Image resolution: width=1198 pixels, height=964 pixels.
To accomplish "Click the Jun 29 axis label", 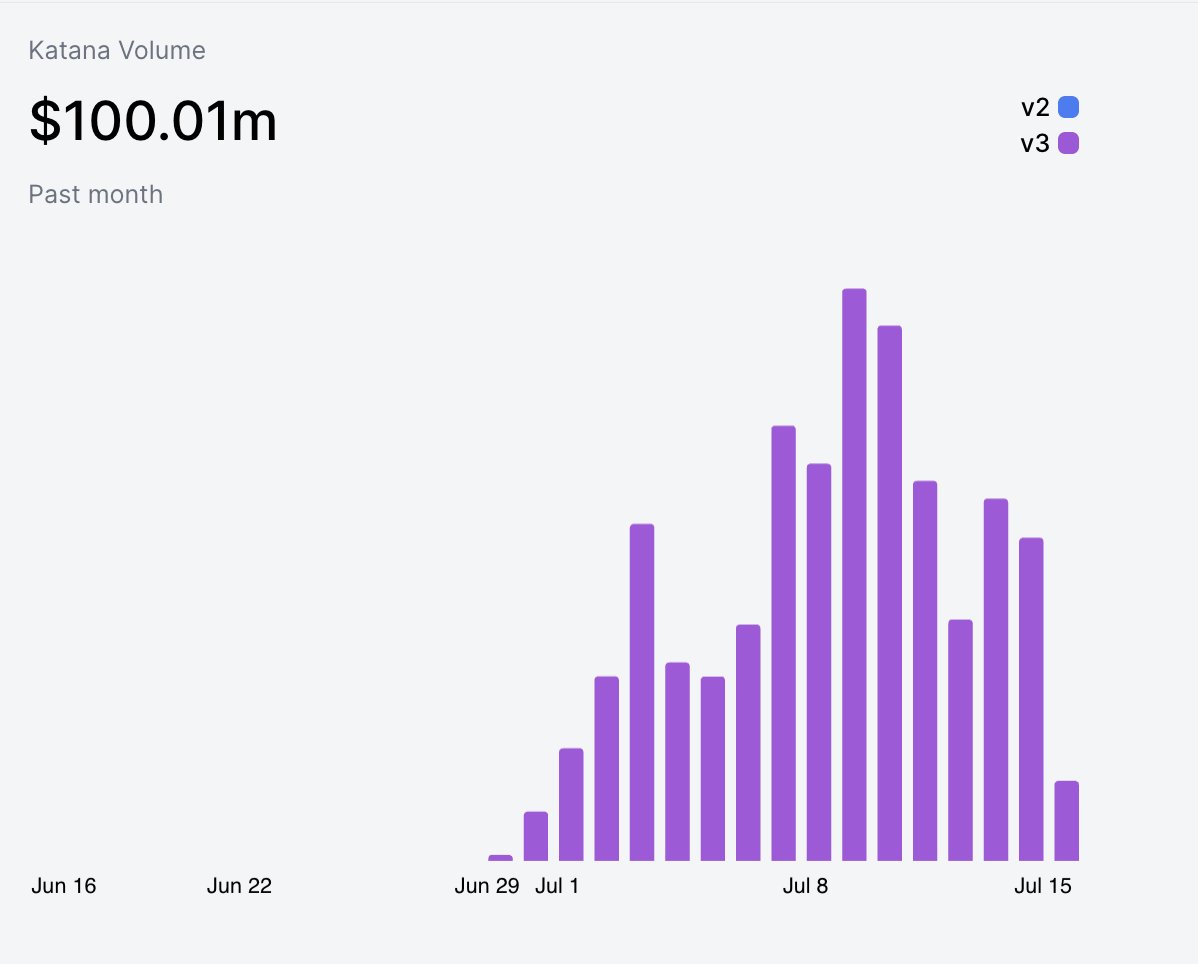I will tap(487, 886).
